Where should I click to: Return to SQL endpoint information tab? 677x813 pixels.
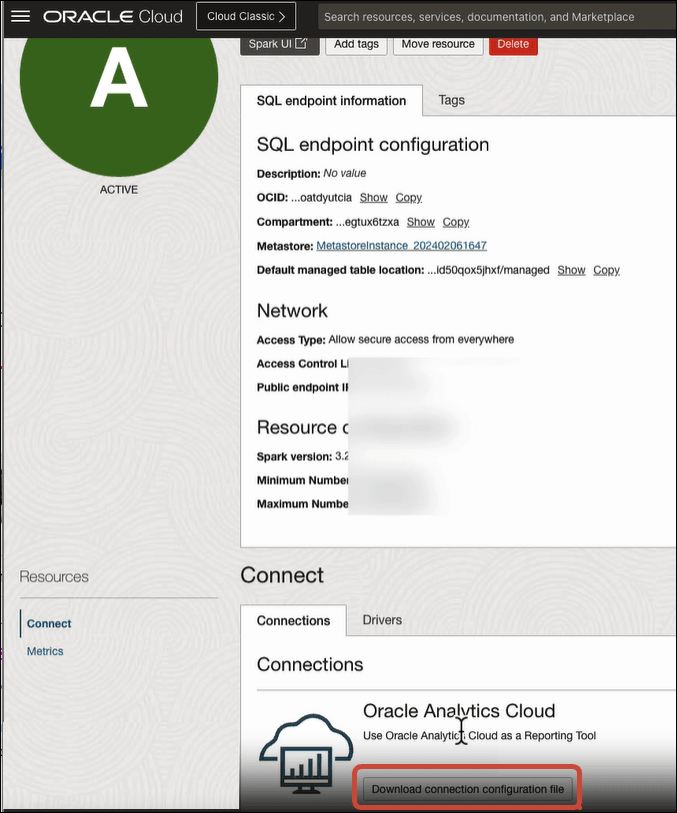[331, 100]
